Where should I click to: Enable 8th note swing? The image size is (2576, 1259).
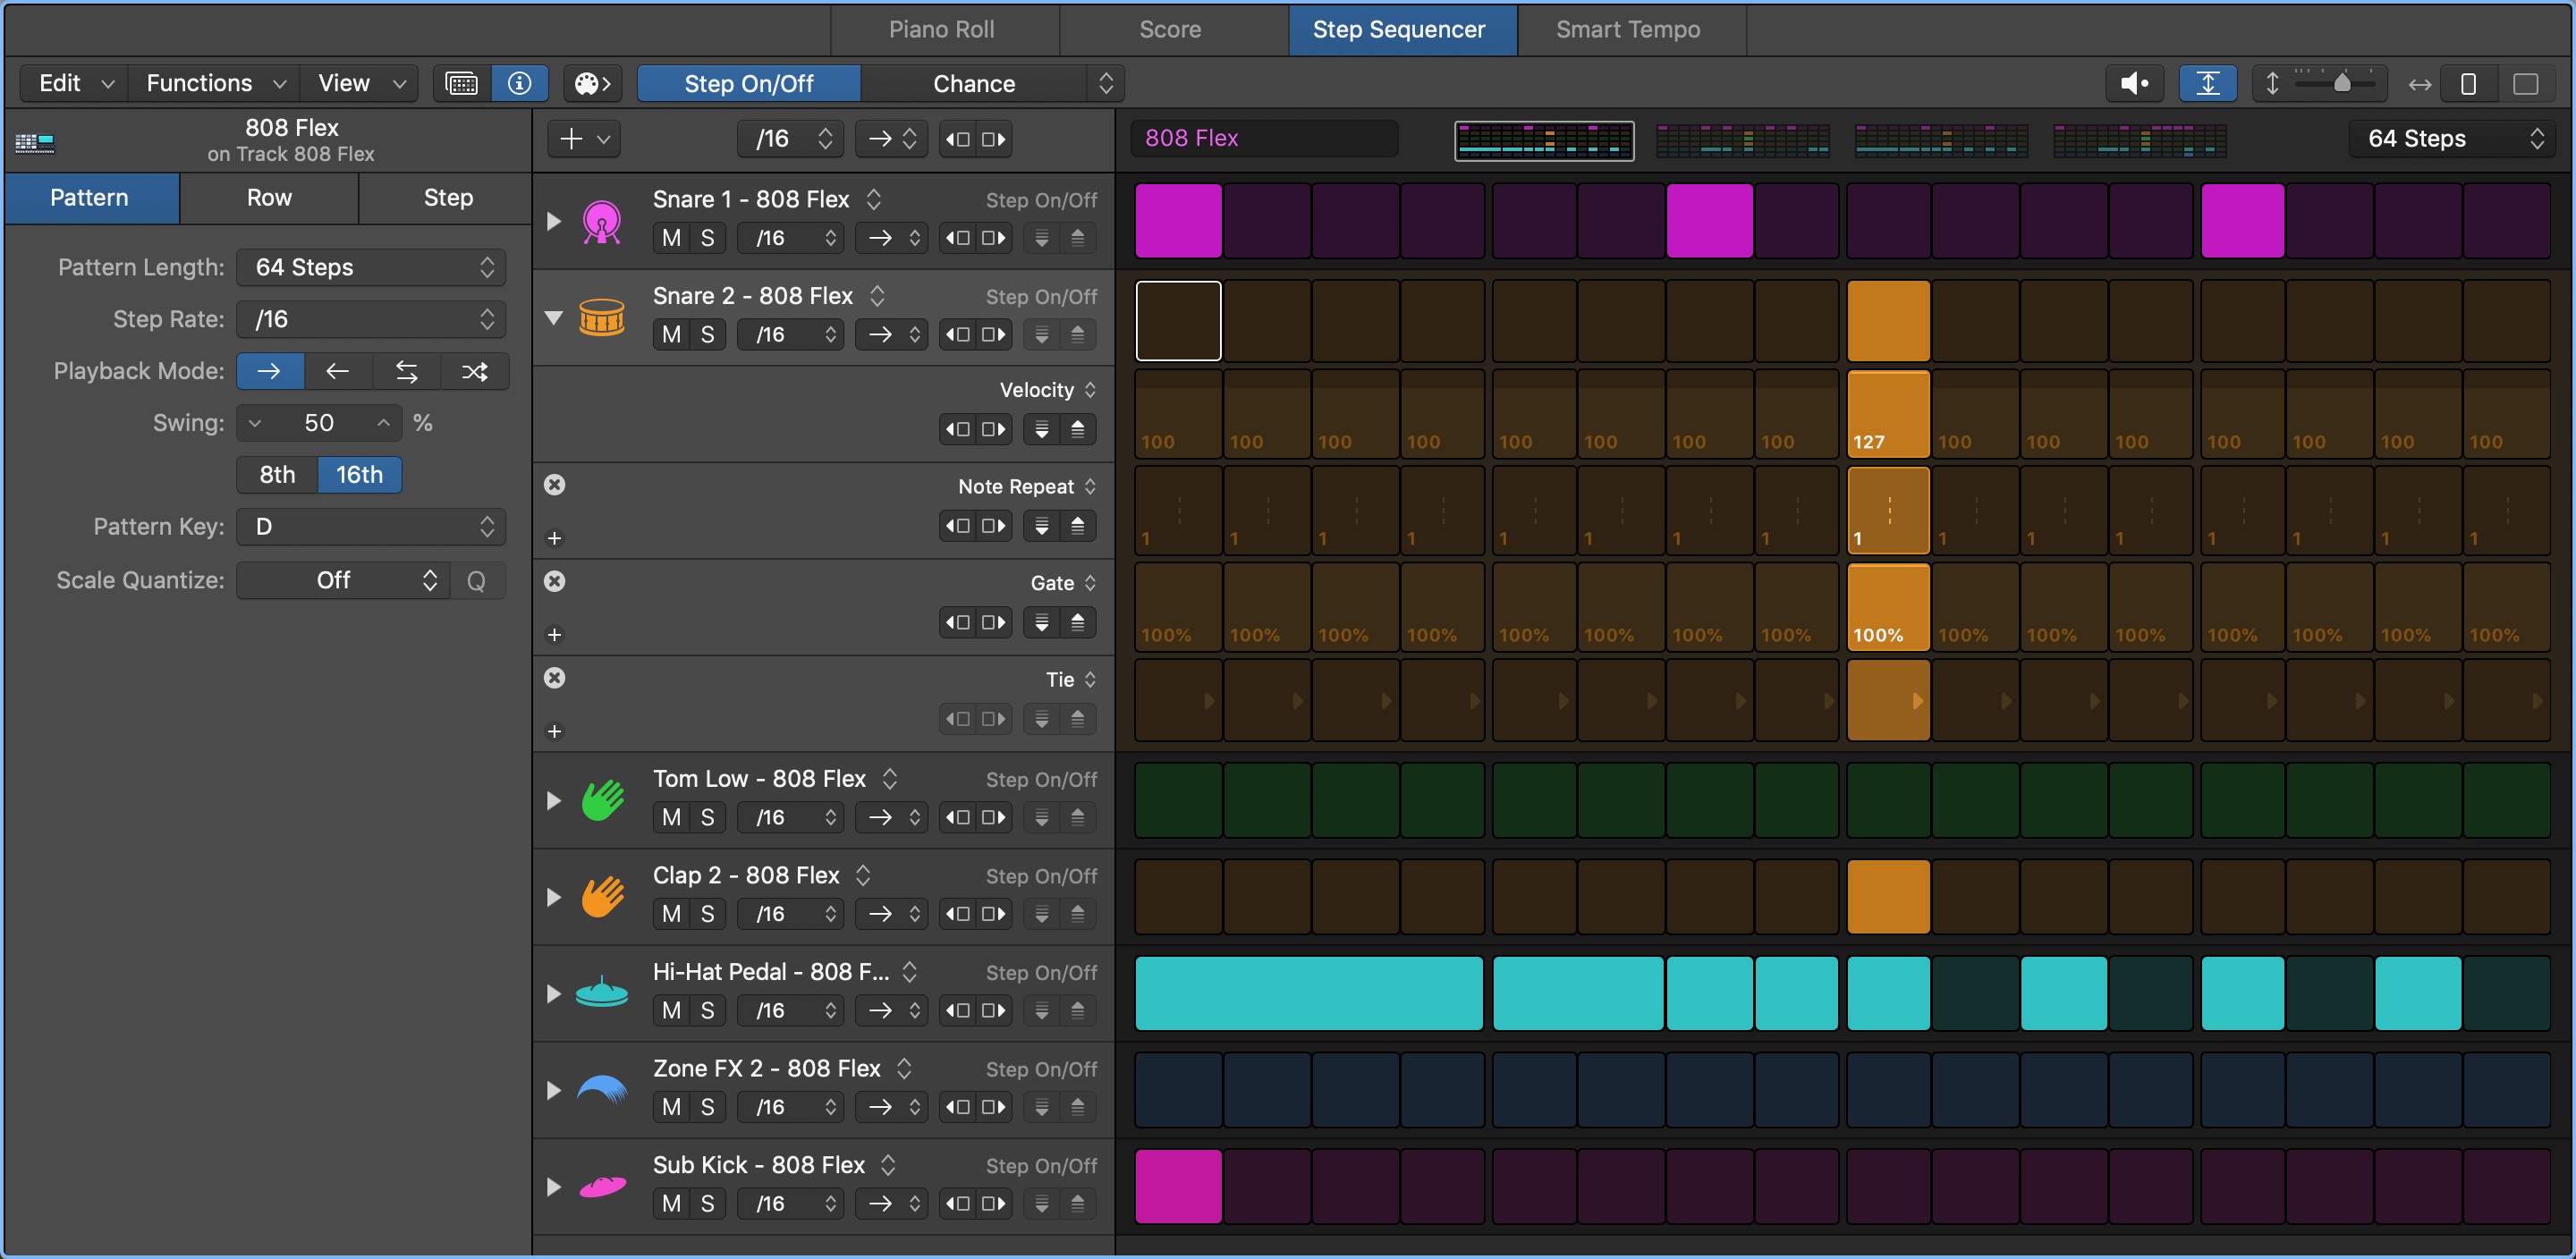pyautogui.click(x=276, y=474)
